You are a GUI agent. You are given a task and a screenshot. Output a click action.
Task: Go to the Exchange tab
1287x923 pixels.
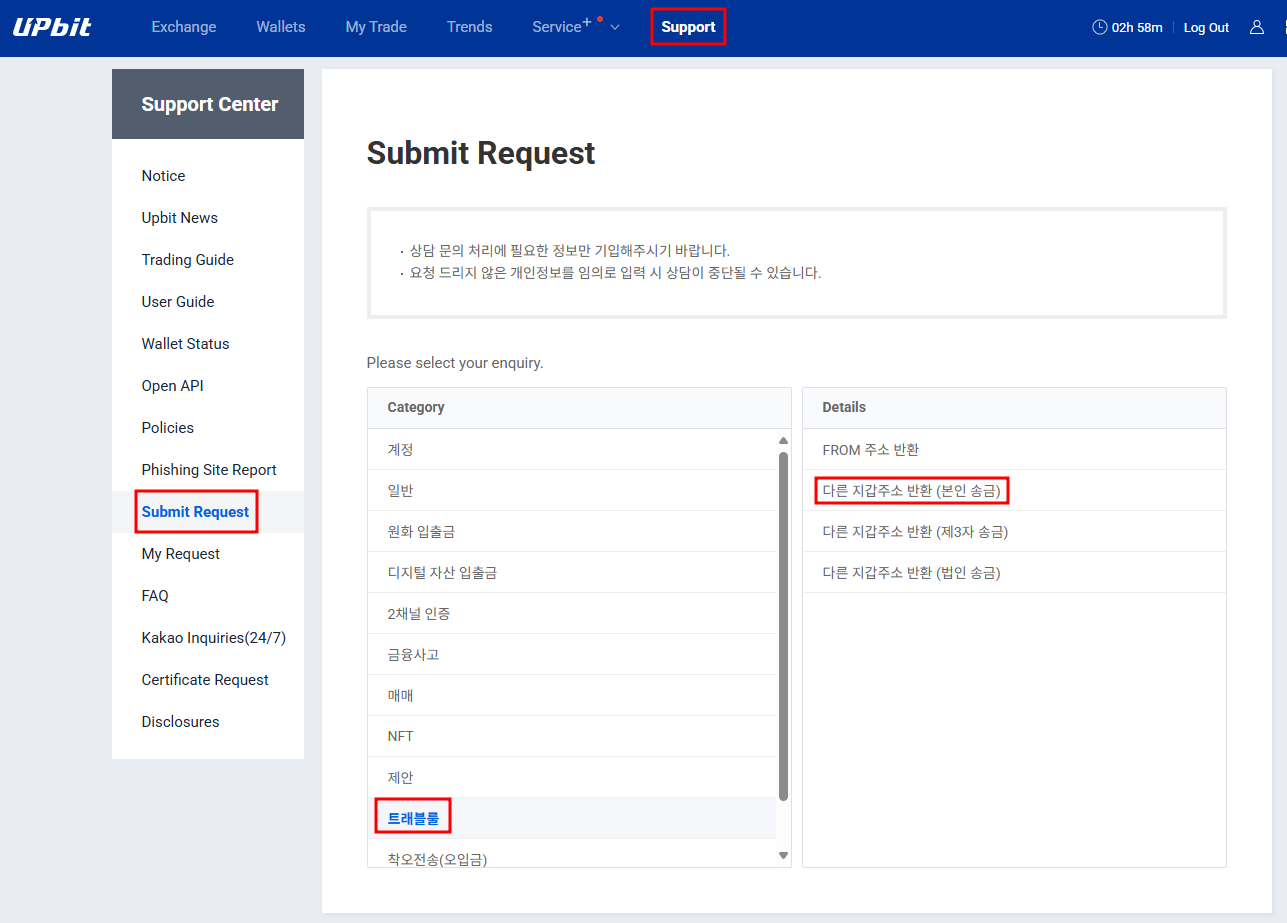pos(184,27)
